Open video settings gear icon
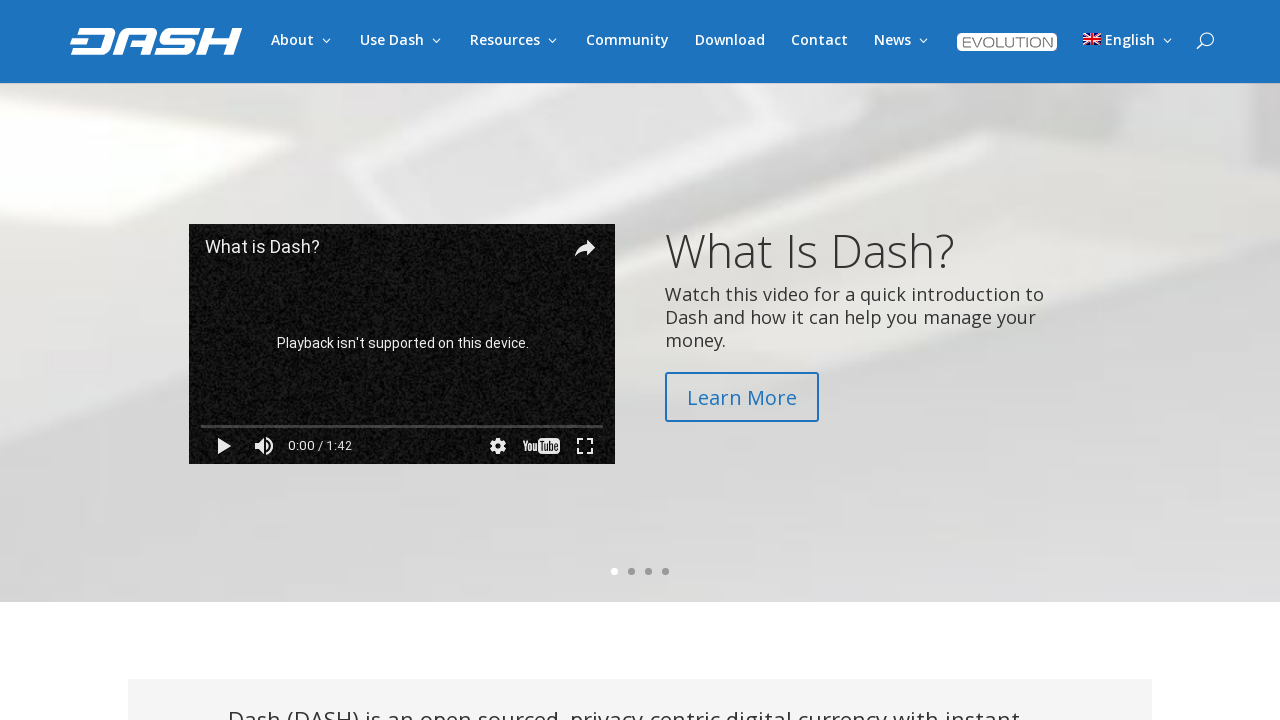The width and height of the screenshot is (1280, 720). (x=498, y=446)
